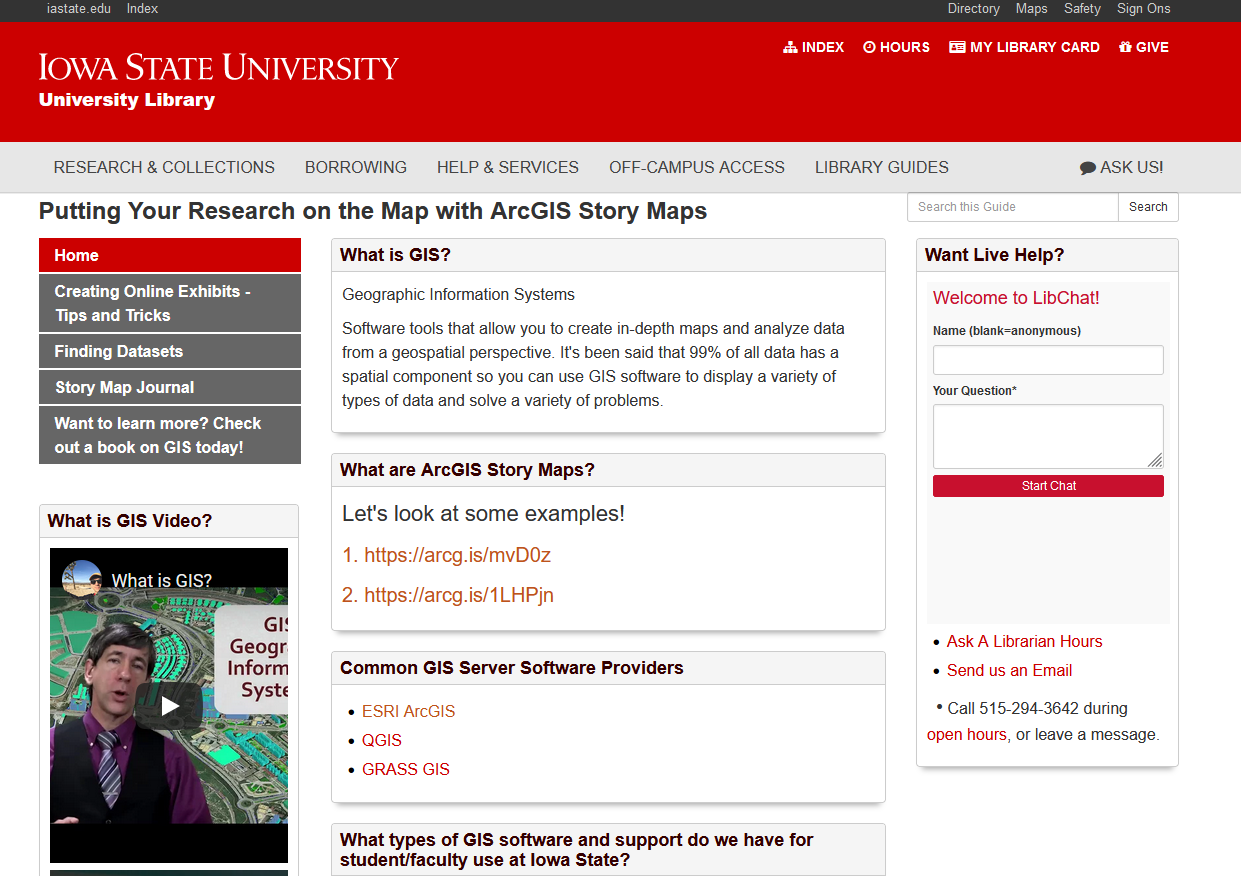Open the LIBRARY GUIDES section

[x=881, y=167]
